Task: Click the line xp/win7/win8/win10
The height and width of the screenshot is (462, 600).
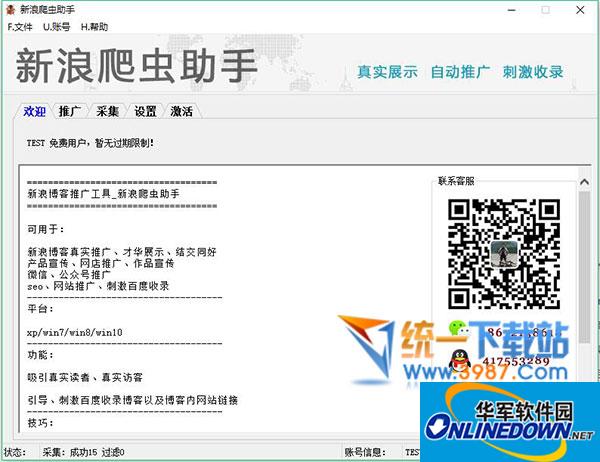Action: coord(75,332)
